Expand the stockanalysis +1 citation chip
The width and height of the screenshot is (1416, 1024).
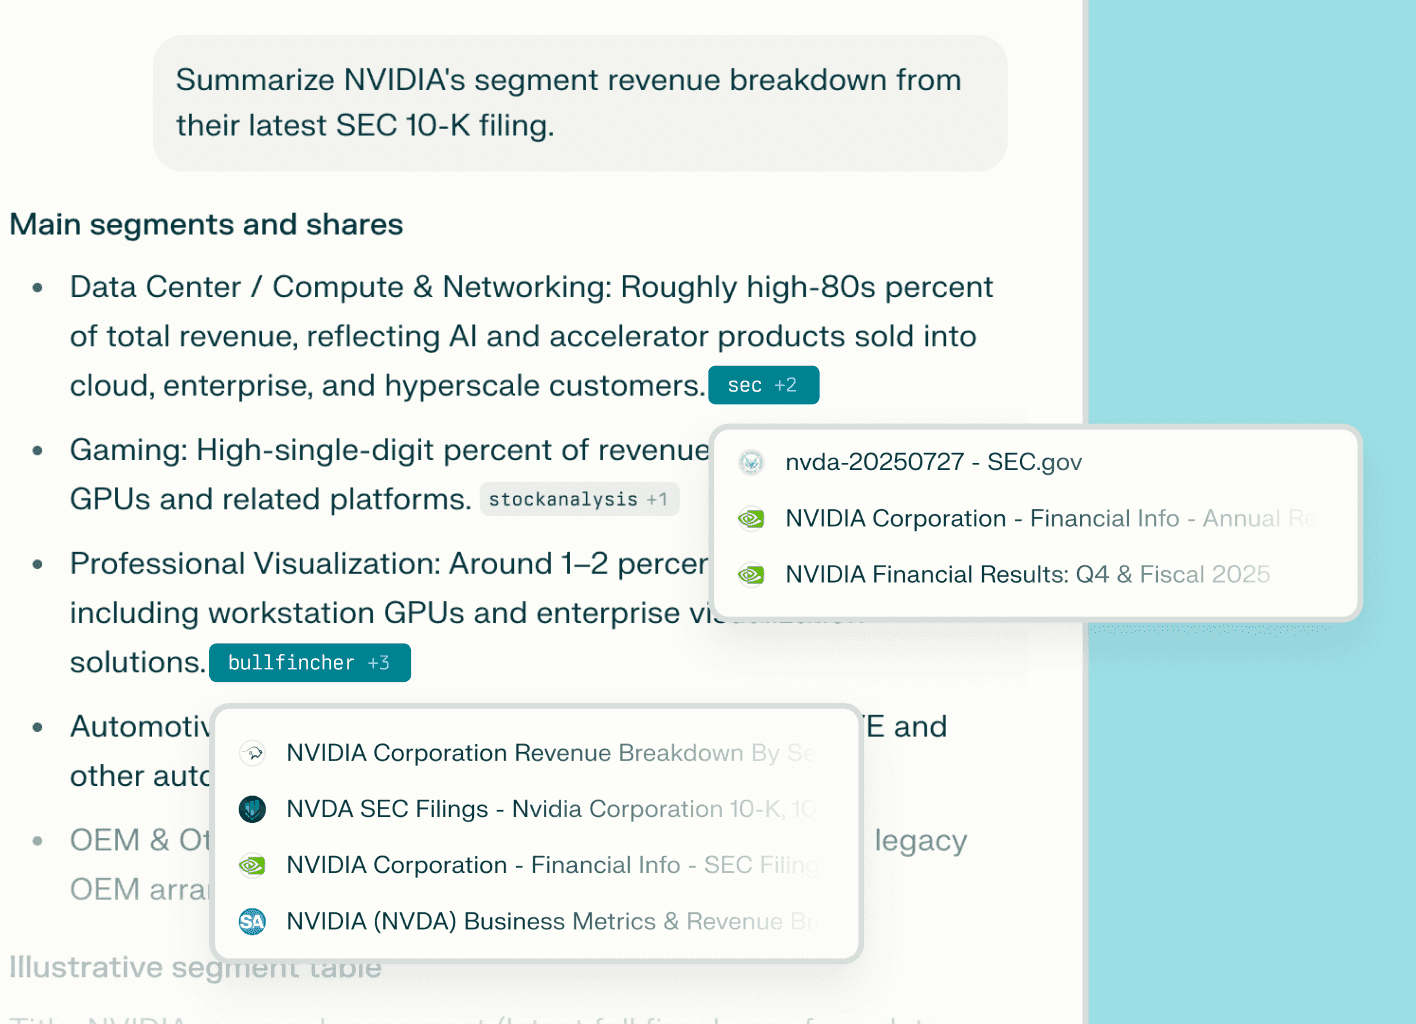coord(579,499)
